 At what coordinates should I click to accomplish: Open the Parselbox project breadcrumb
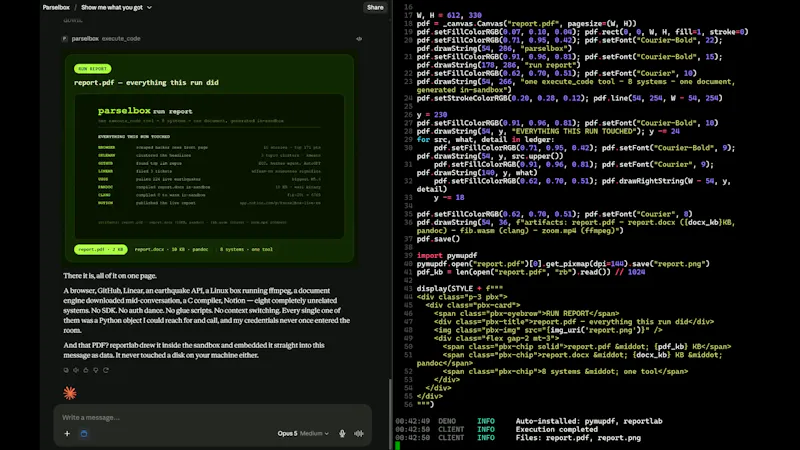(x=56, y=7)
